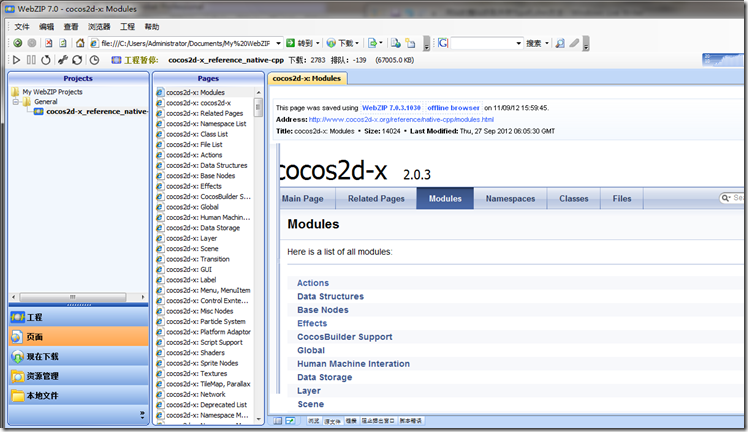
Task: Expand the 搜索 search dropdown arrow
Action: [549, 44]
